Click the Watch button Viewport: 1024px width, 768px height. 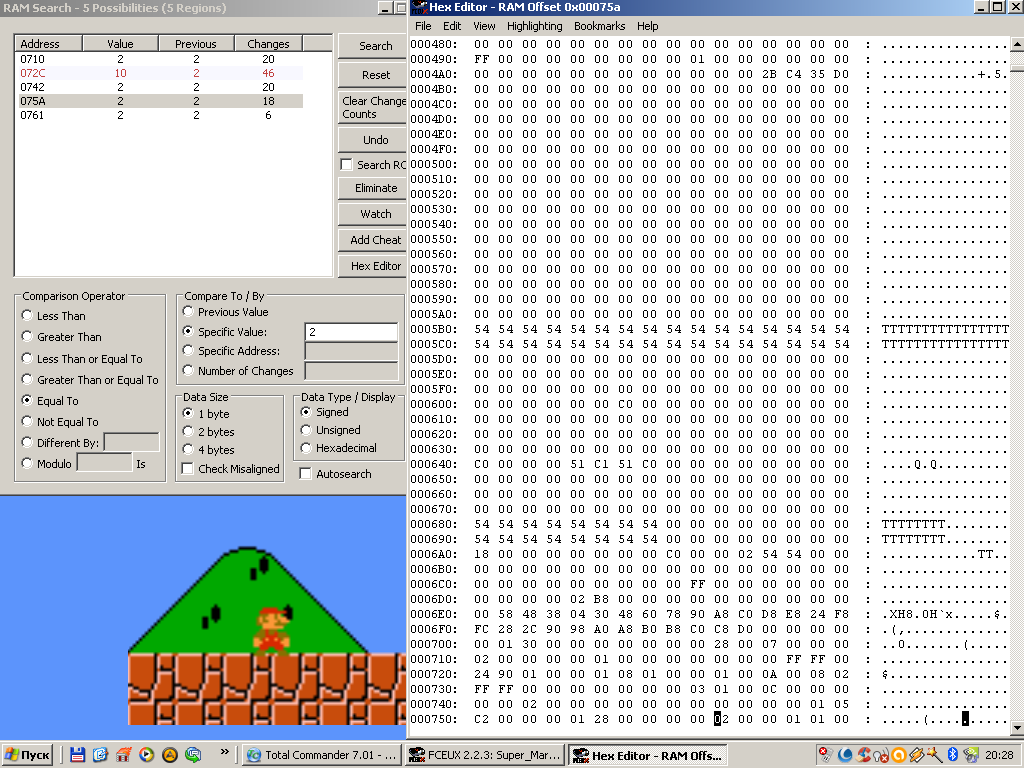pyautogui.click(x=373, y=214)
